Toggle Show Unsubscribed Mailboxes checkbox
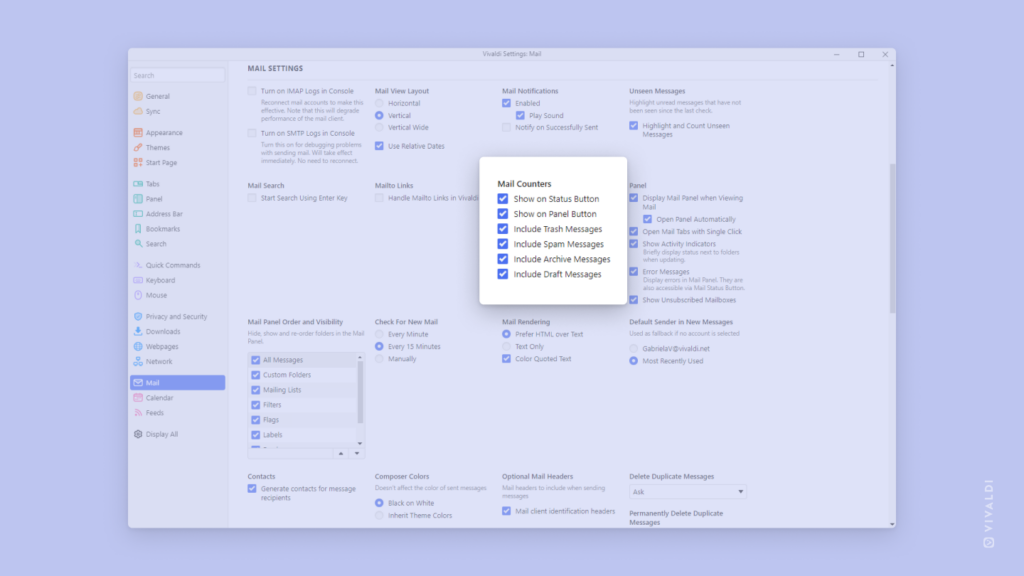Screen dimensions: 1024x576 [x=633, y=300]
